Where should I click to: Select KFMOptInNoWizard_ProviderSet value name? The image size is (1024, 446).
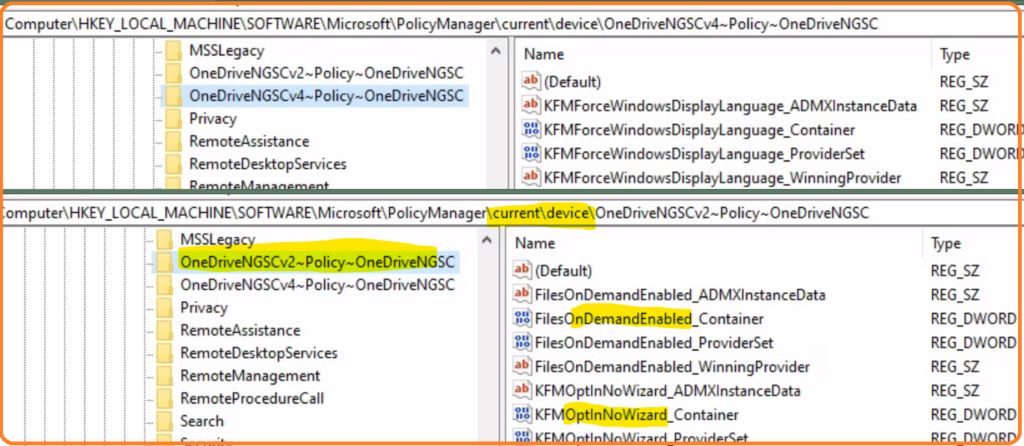(x=641, y=437)
